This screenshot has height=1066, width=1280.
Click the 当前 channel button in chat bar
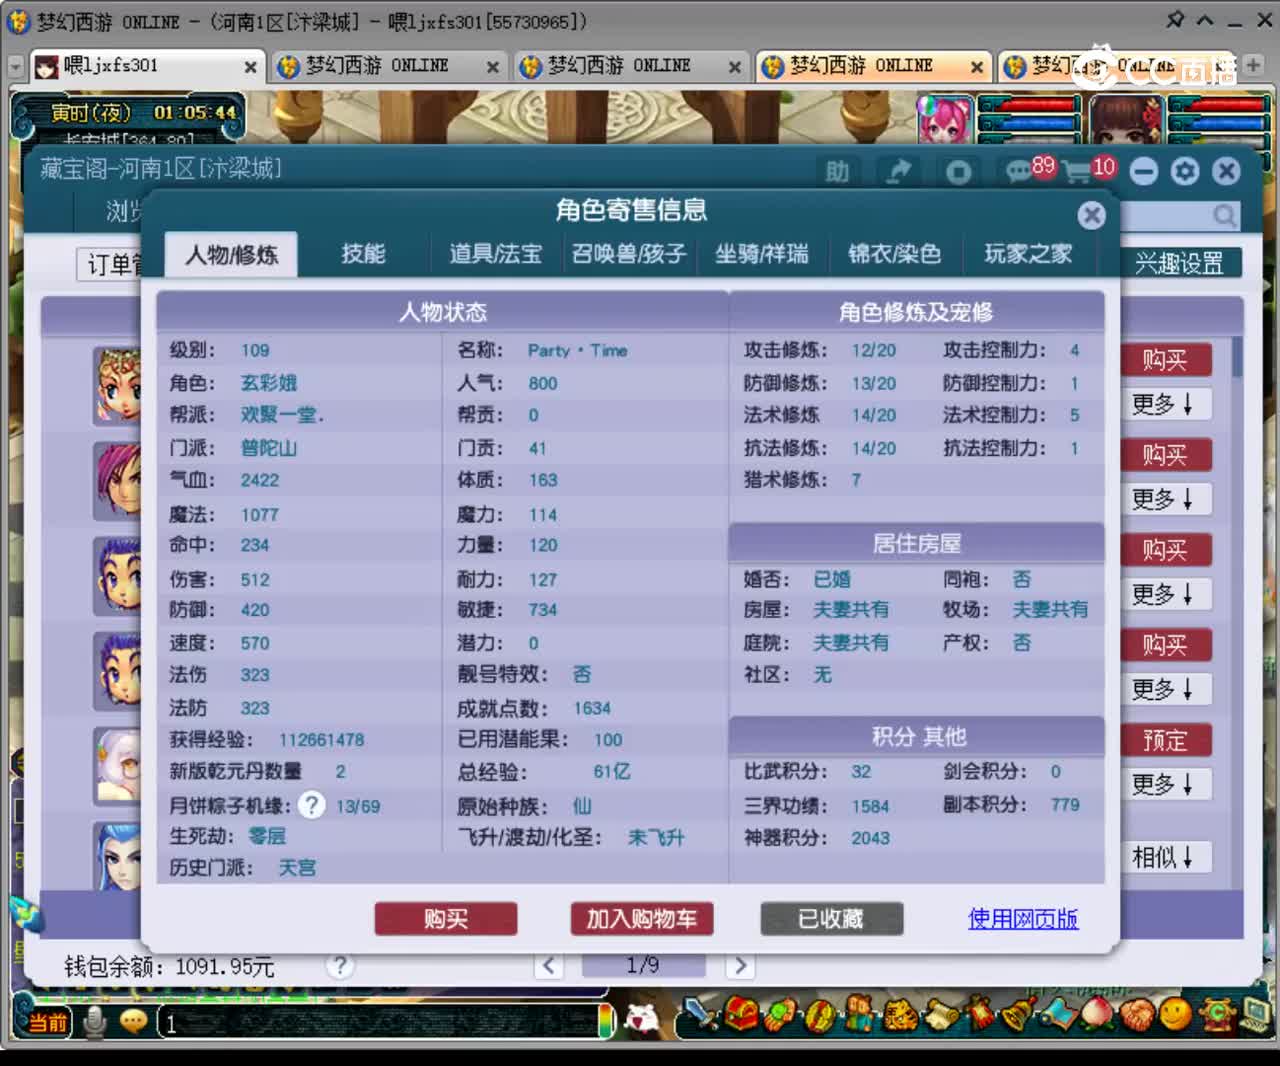tap(47, 1022)
